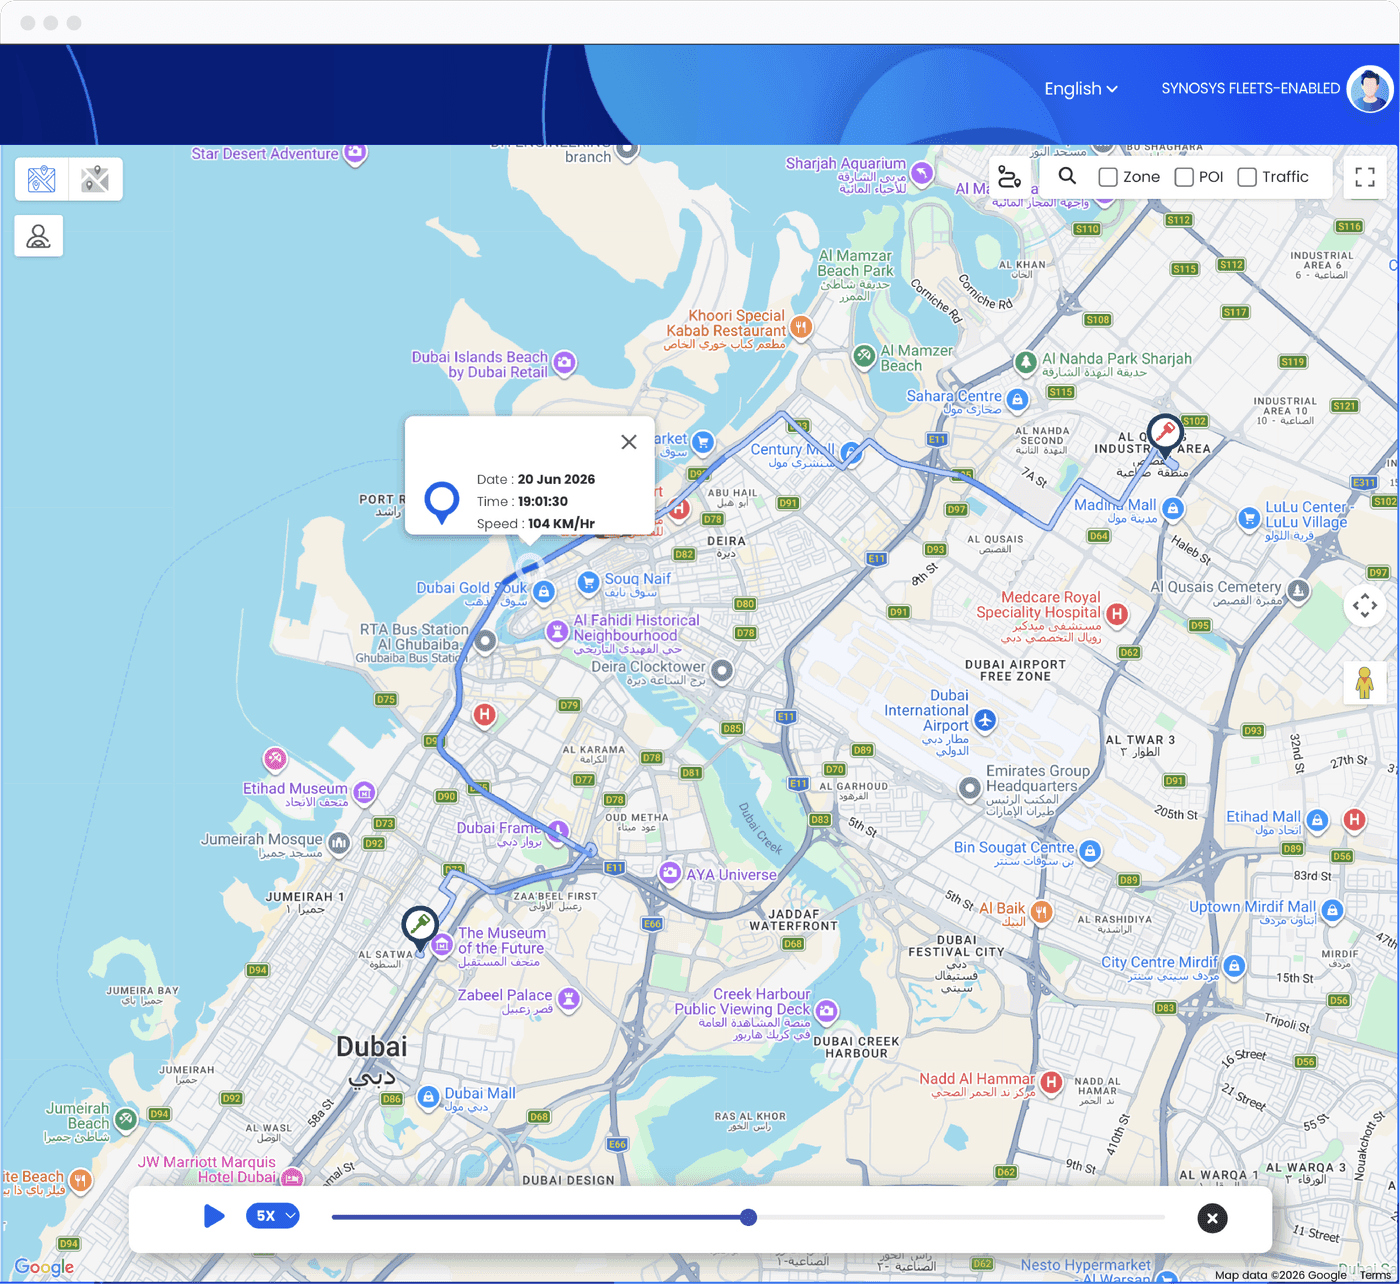Switch to the default map view icon
Image resolution: width=1400 pixels, height=1284 pixels.
click(x=42, y=179)
